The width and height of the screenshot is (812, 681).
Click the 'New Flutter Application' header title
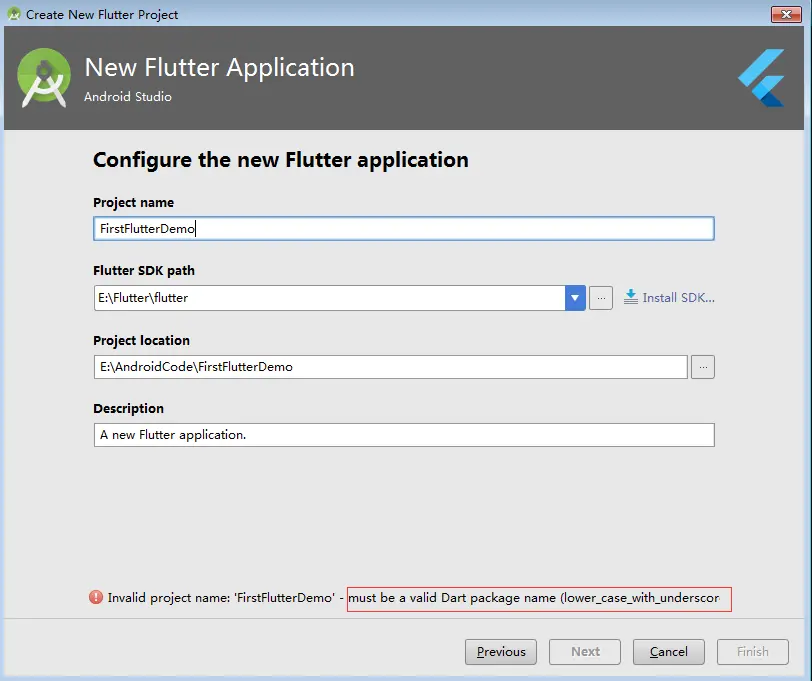pyautogui.click(x=220, y=67)
